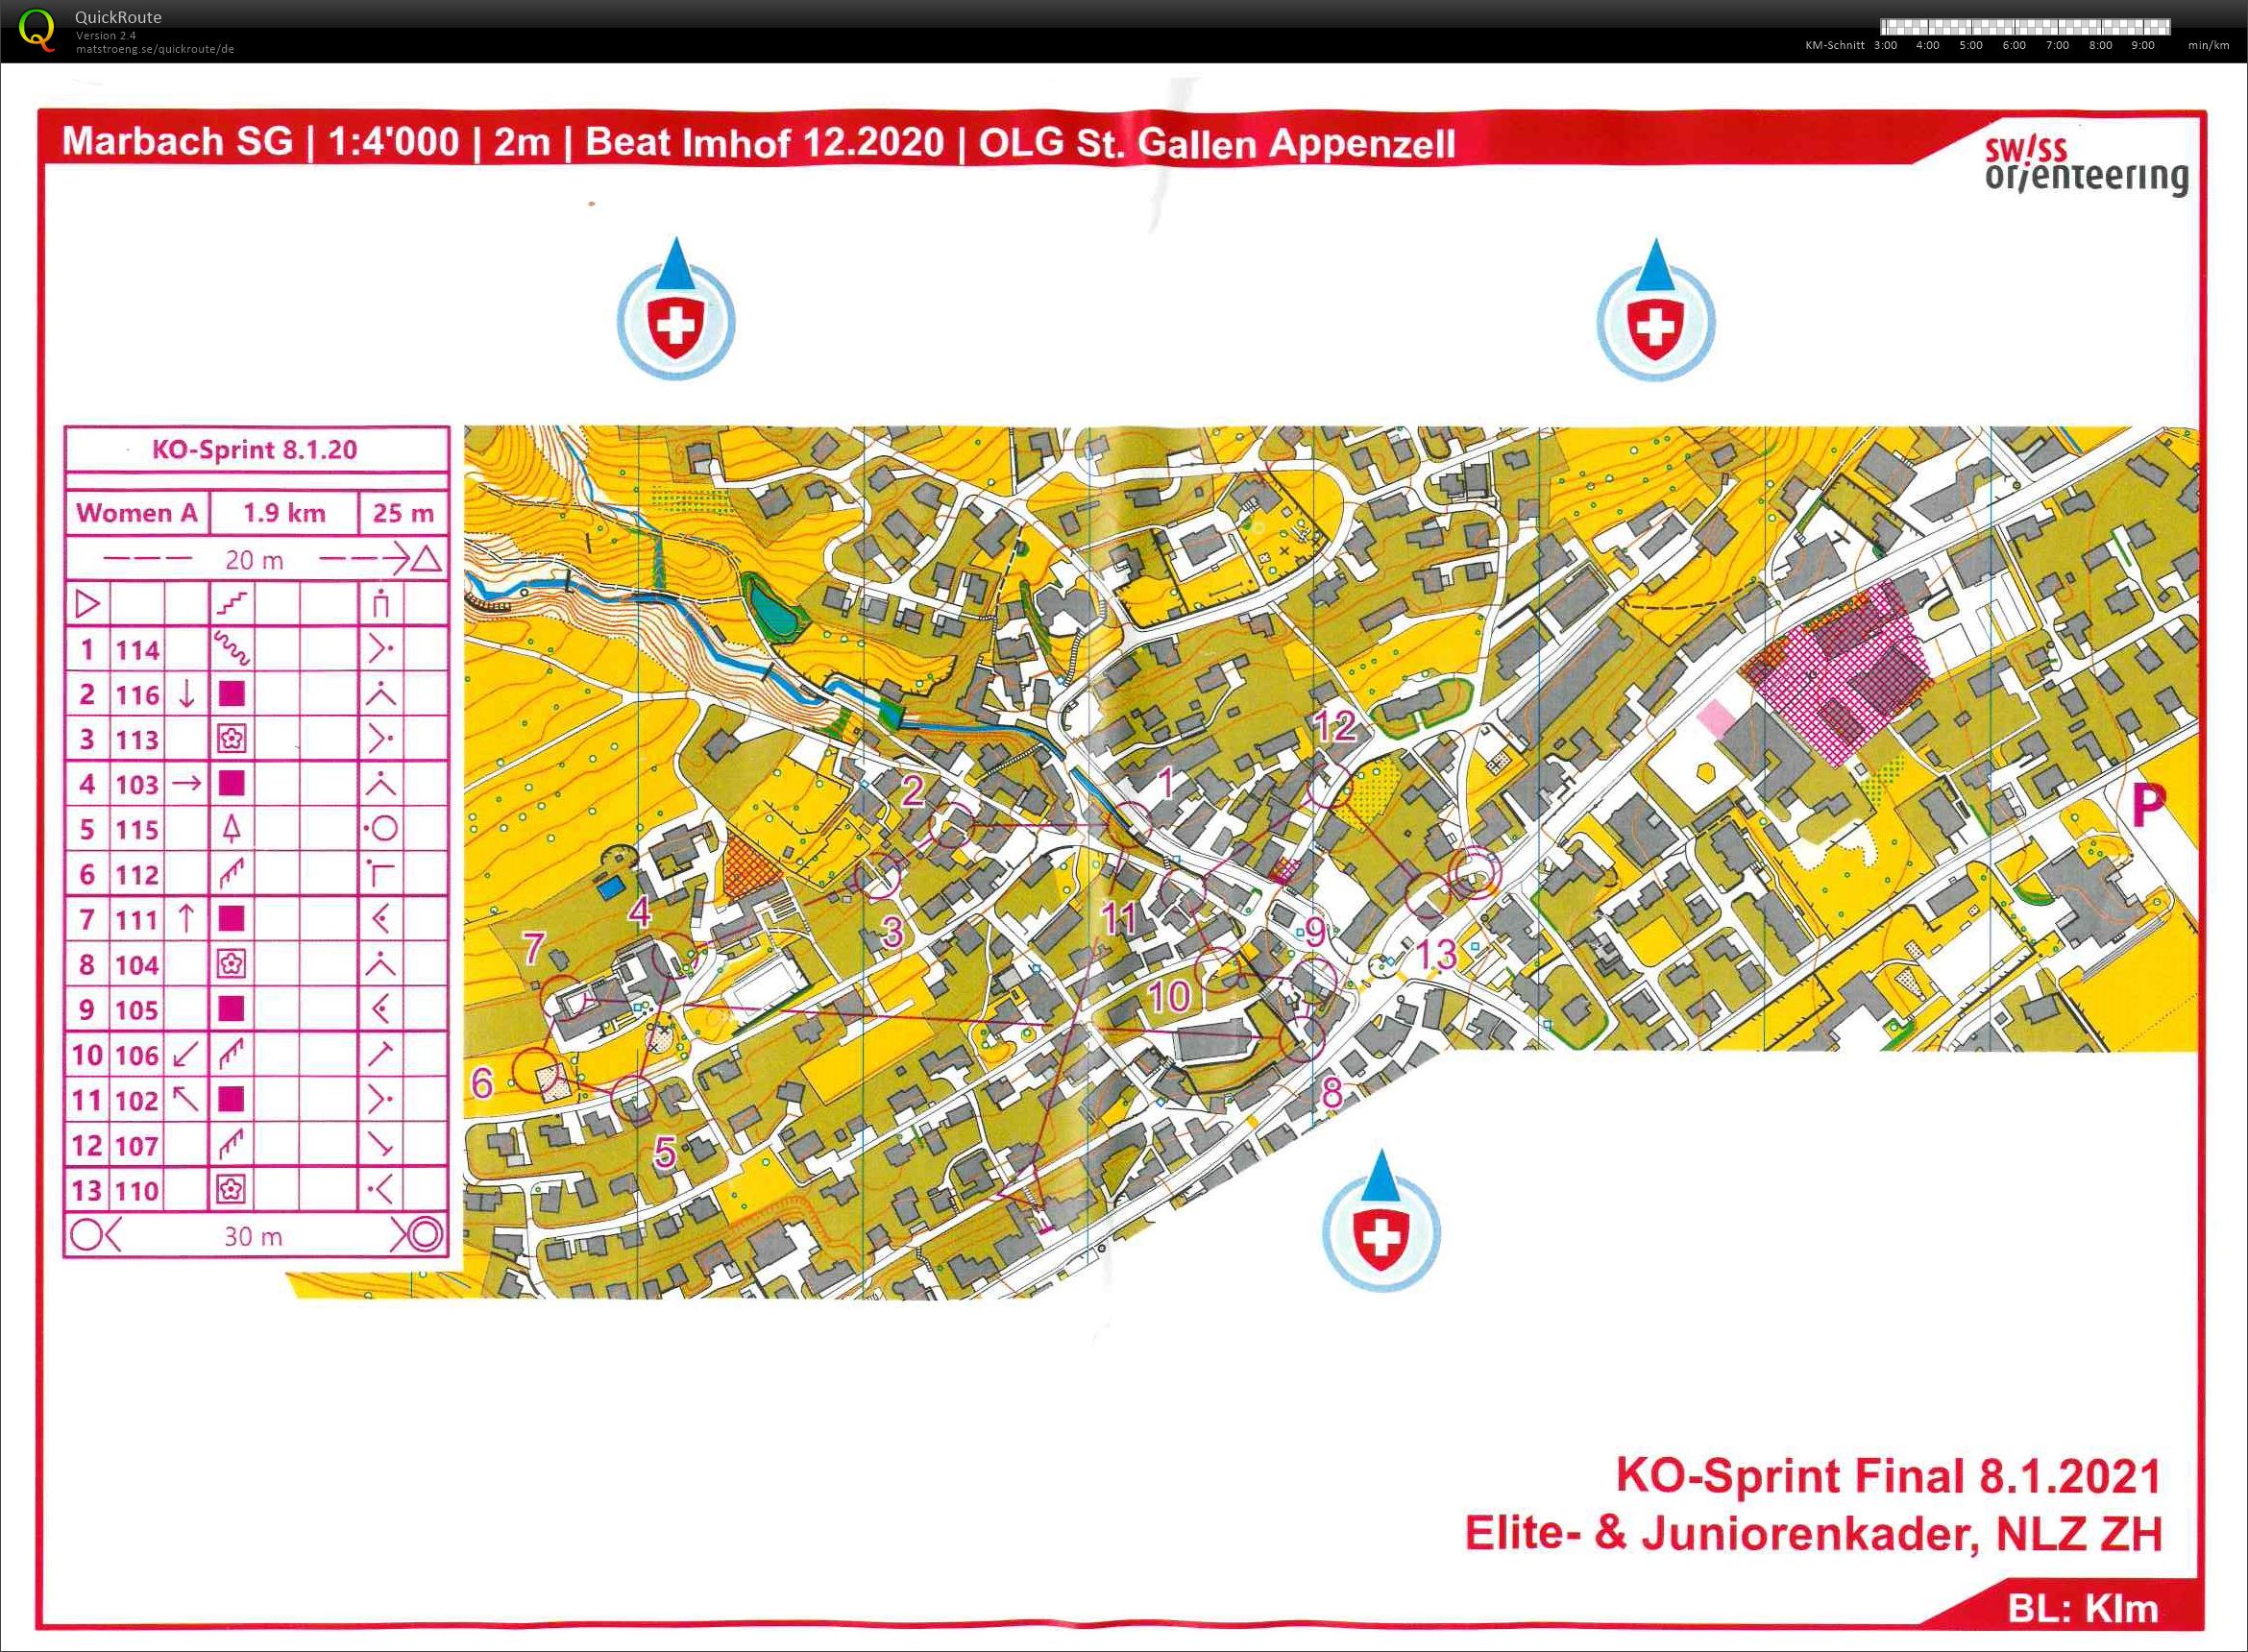Click control number 3 on the map
This screenshot has width=2248, height=1652.
click(892, 932)
